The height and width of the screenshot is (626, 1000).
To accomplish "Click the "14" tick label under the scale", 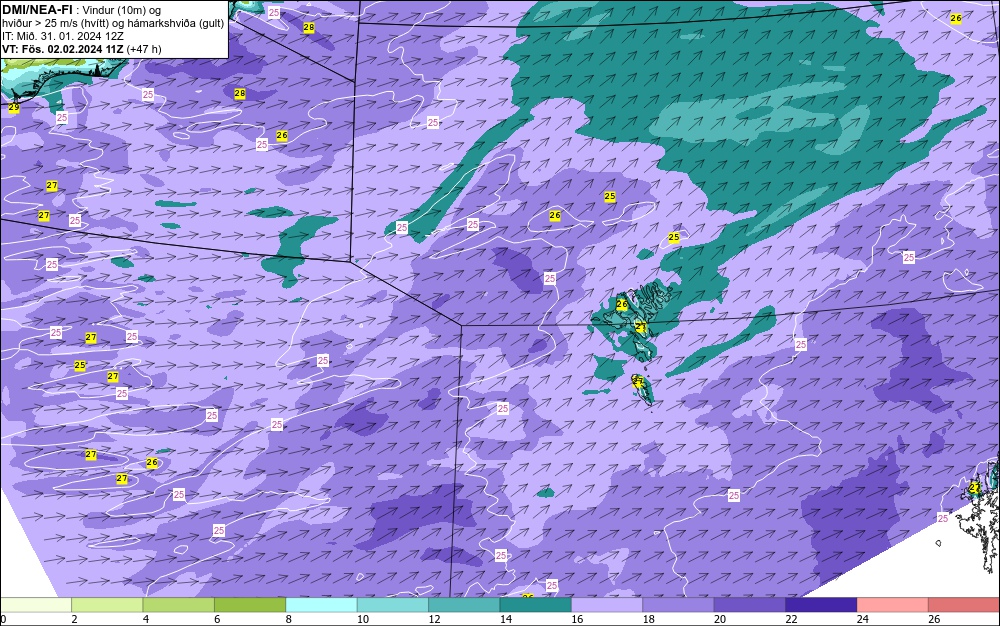I will [506, 619].
